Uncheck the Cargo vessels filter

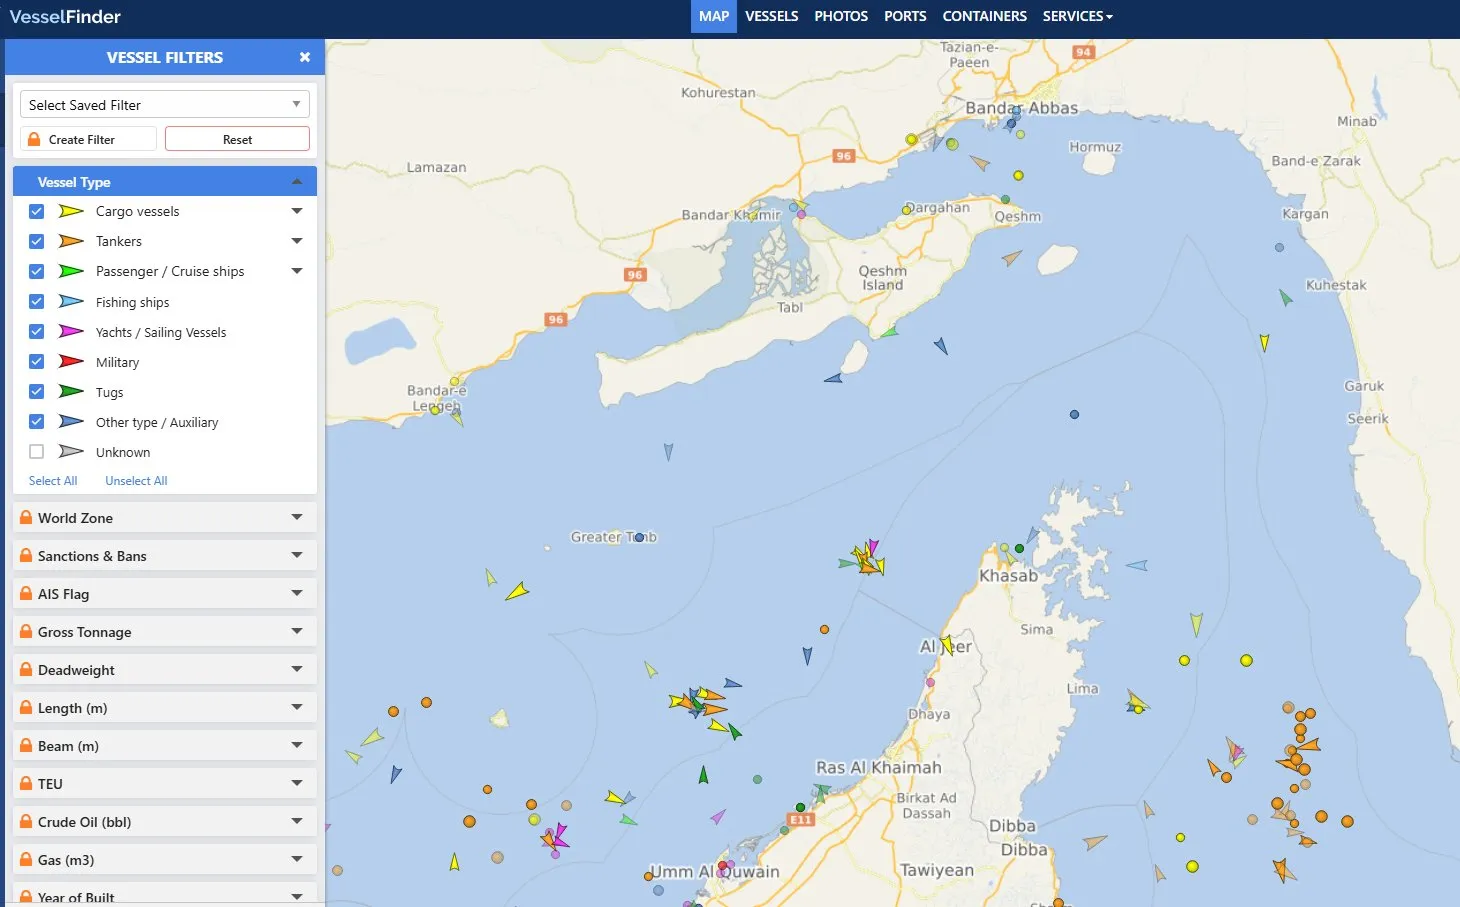[x=36, y=211]
